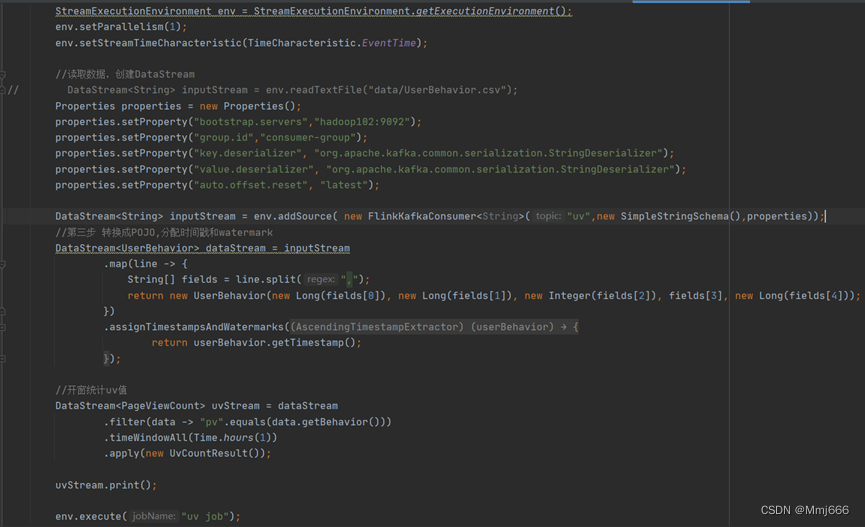Viewport: 865px width, 527px height.
Task: Click the assignTimestampsAndWatermarks method name
Action: (196, 327)
